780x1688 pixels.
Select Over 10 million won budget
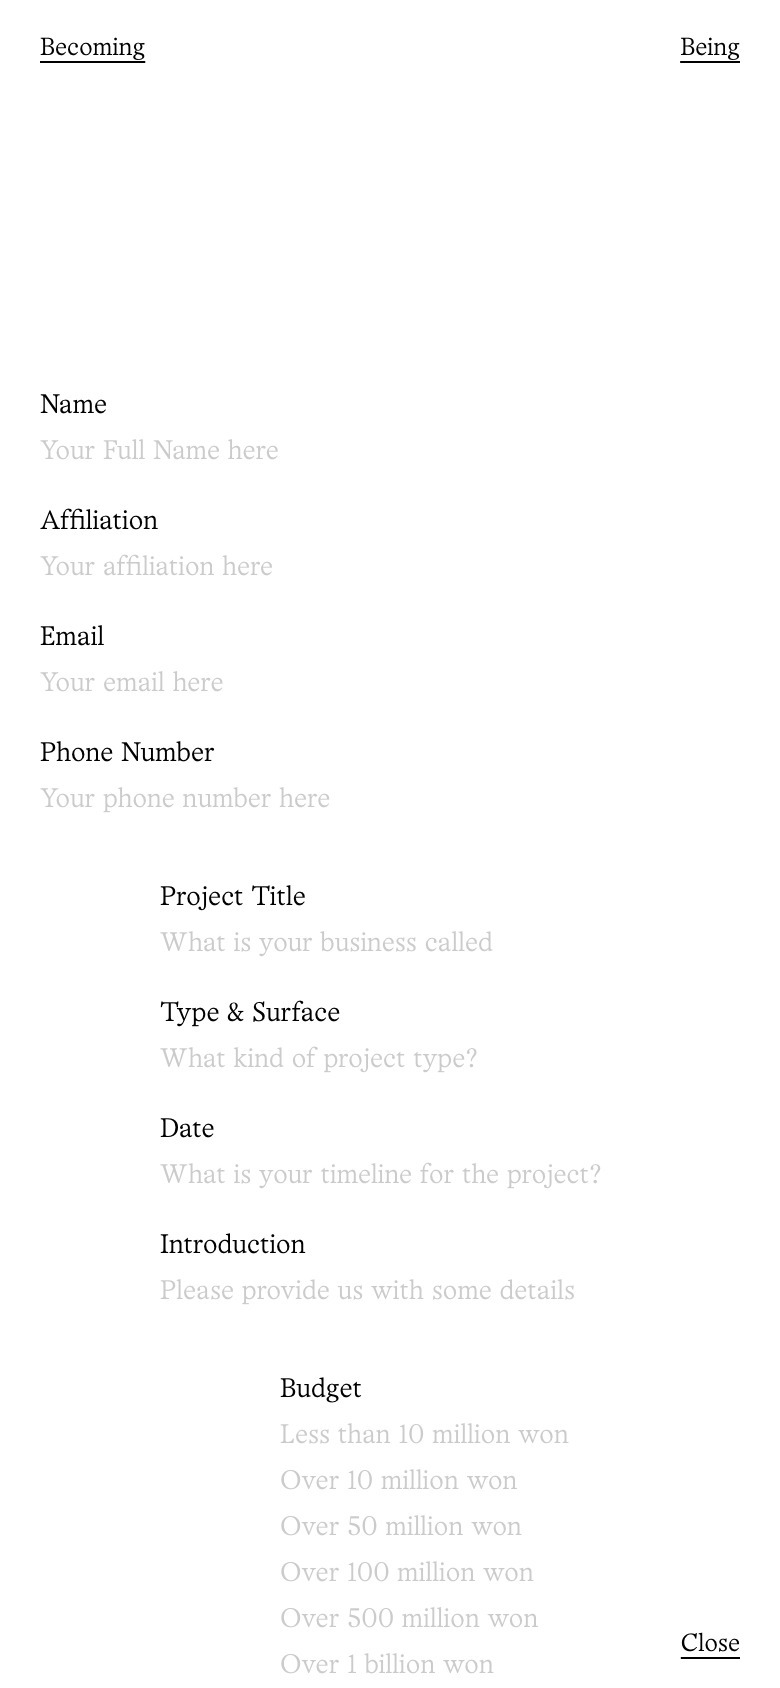click(398, 1481)
